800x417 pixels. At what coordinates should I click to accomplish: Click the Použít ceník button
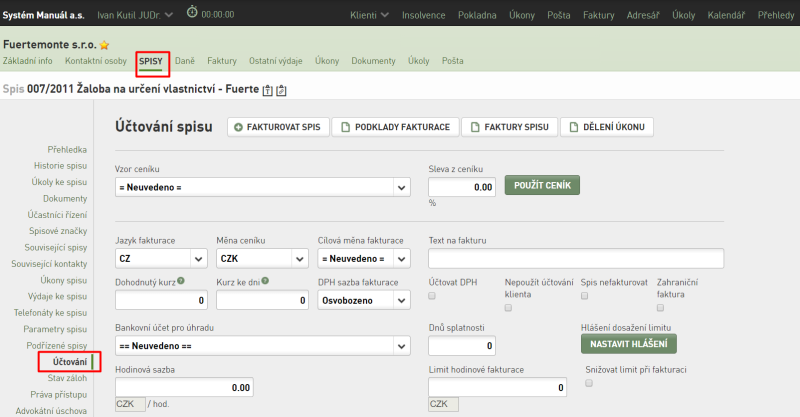pyautogui.click(x=542, y=185)
